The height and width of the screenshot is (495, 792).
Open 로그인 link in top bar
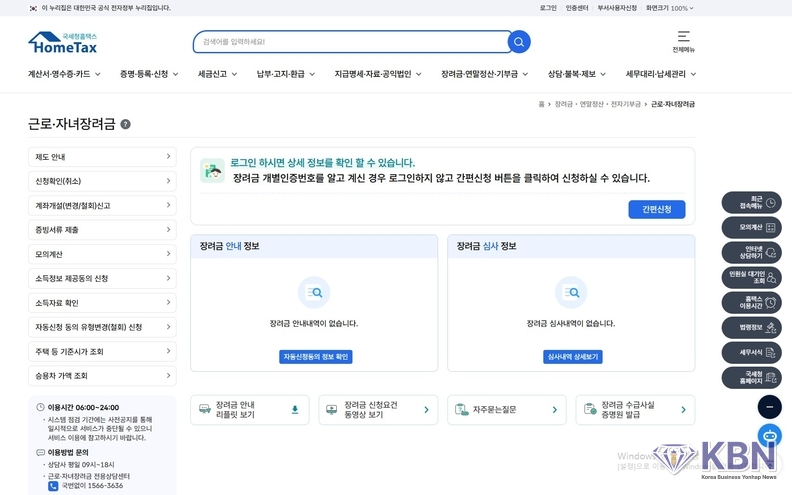[548, 8]
